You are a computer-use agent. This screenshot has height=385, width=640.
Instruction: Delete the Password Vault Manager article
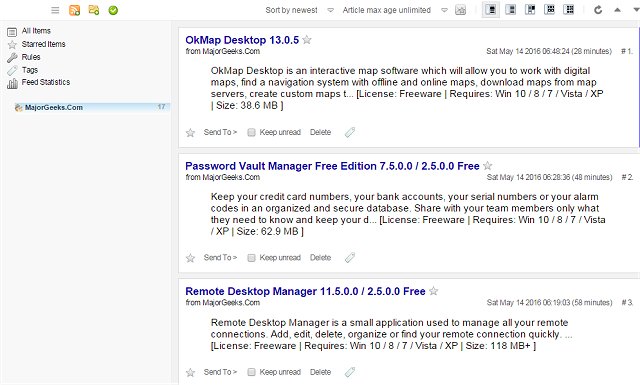320,258
